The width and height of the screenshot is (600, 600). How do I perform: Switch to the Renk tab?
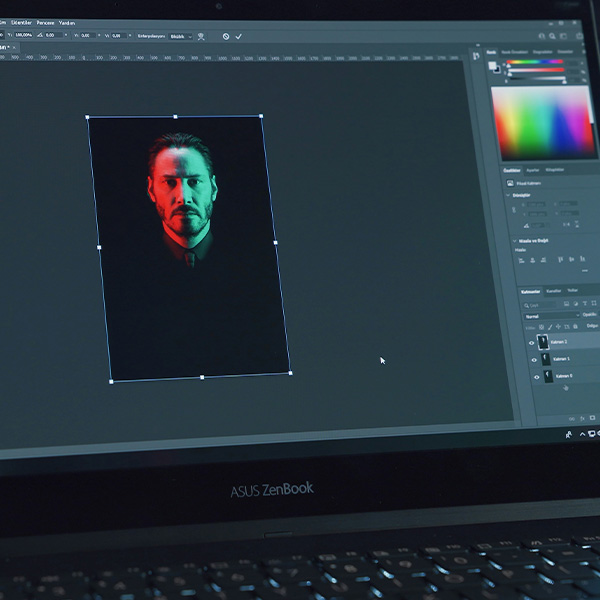pos(491,52)
